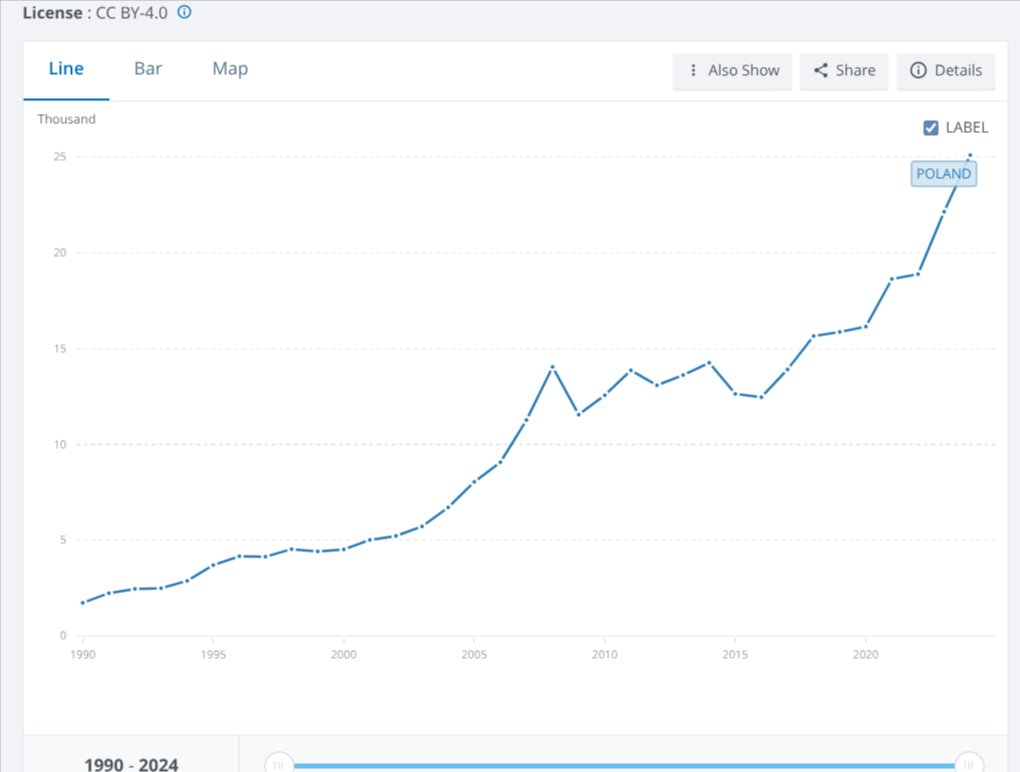Click the 1990 - 2024 range text
The image size is (1020, 772).
click(x=131, y=764)
